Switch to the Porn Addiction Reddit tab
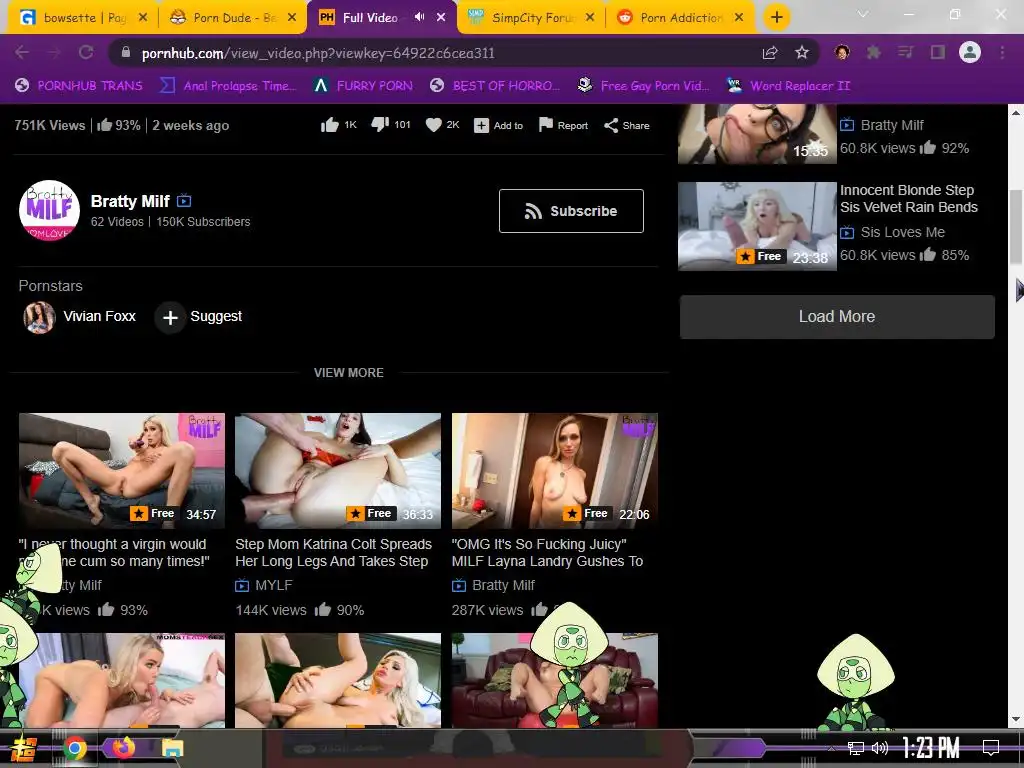 pos(679,18)
